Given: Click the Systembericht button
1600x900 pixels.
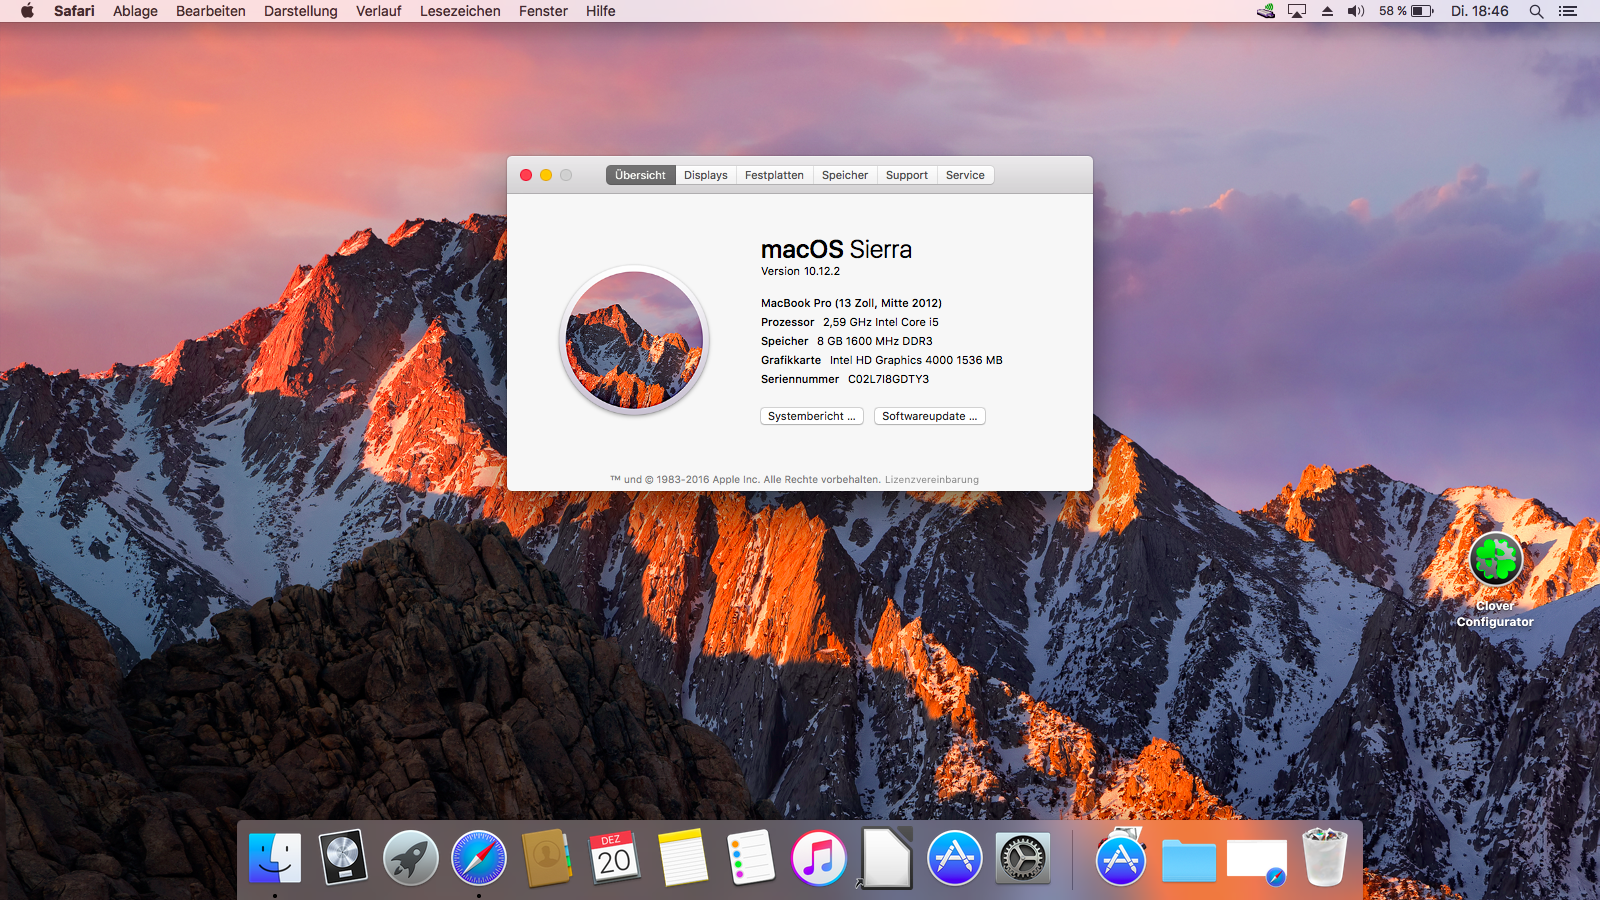Looking at the screenshot, I should [811, 416].
